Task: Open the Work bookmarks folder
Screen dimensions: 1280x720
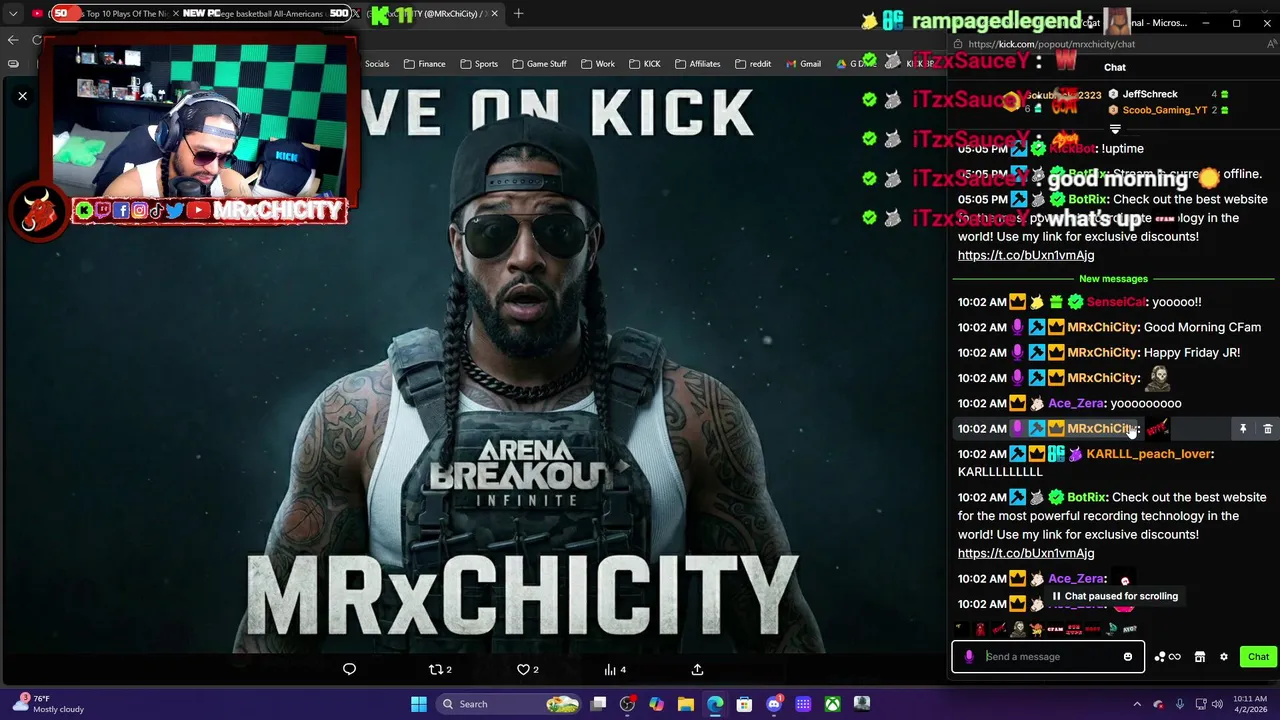Action: (598, 64)
